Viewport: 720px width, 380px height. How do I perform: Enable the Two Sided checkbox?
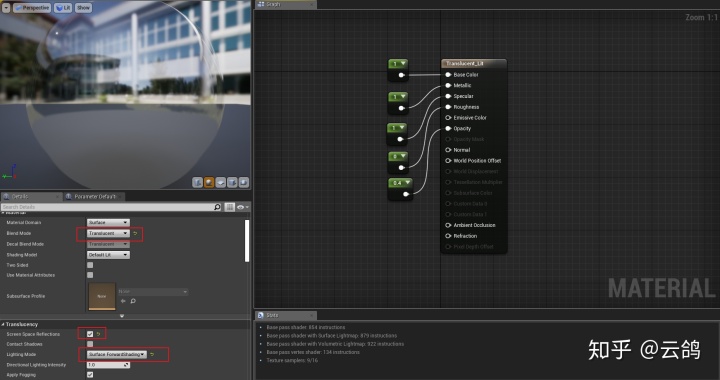[x=90, y=265]
